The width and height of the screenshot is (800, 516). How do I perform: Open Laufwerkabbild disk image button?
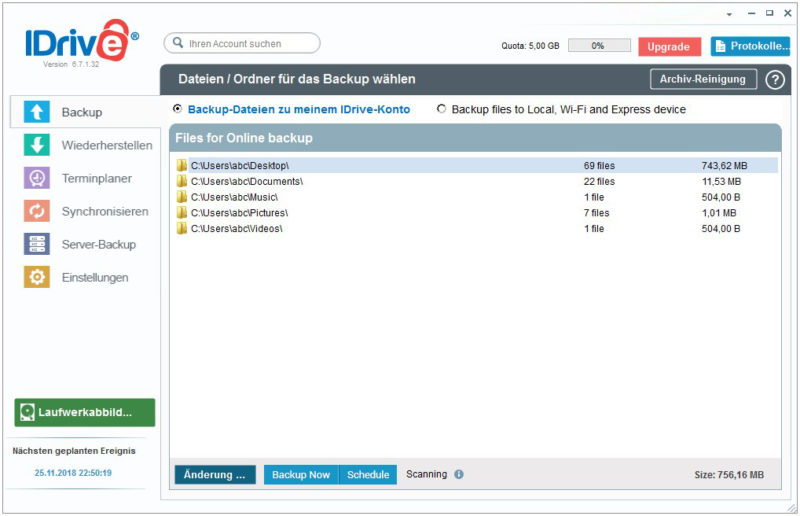85,412
